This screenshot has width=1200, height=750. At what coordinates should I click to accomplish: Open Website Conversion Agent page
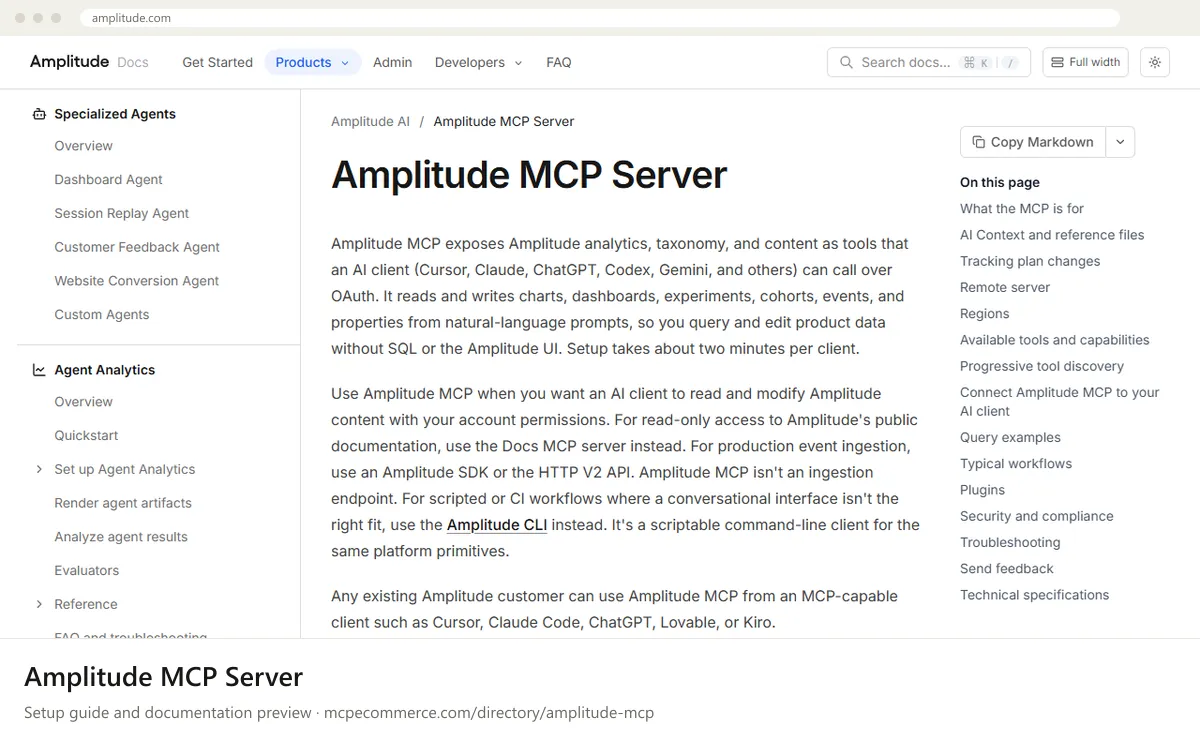136,281
